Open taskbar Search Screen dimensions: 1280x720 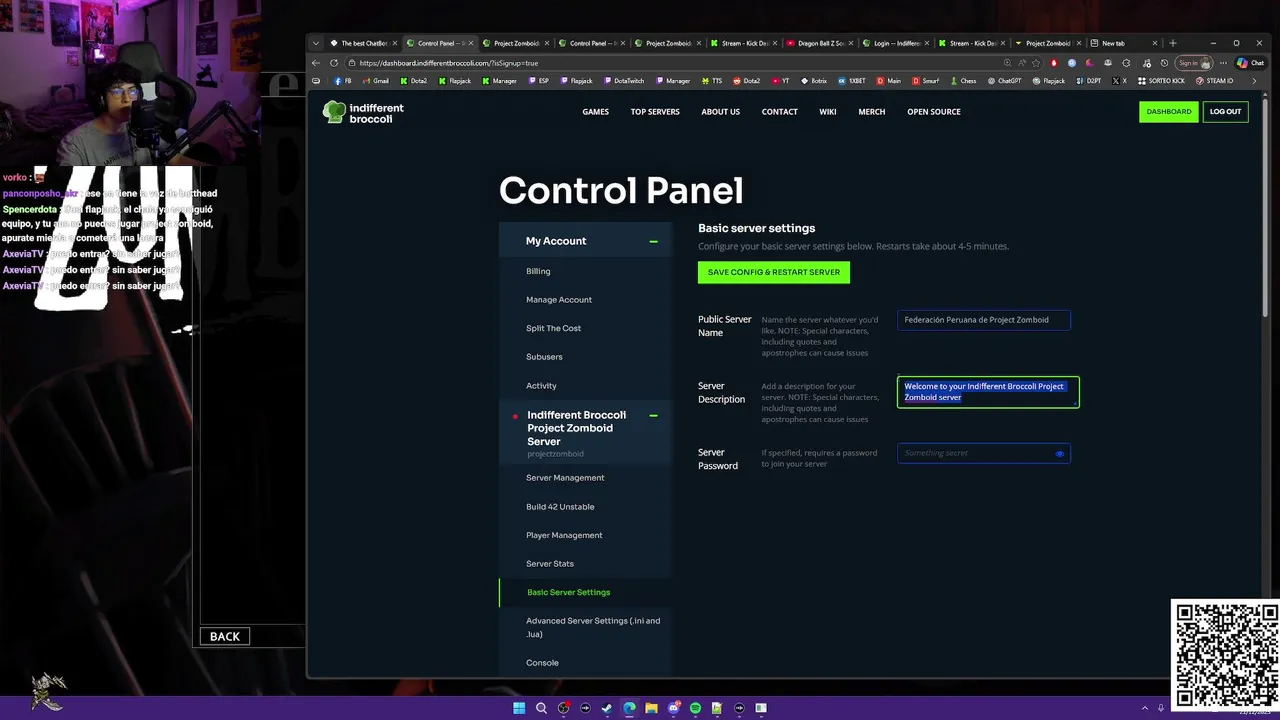[541, 708]
